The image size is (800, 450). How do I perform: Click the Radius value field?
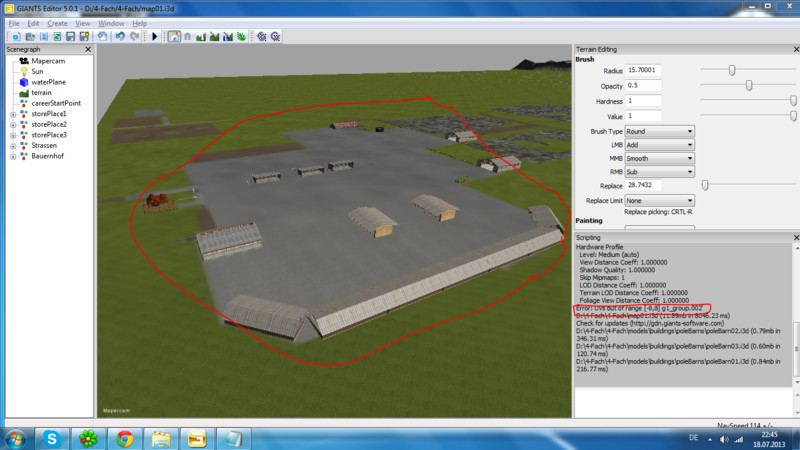click(x=643, y=70)
